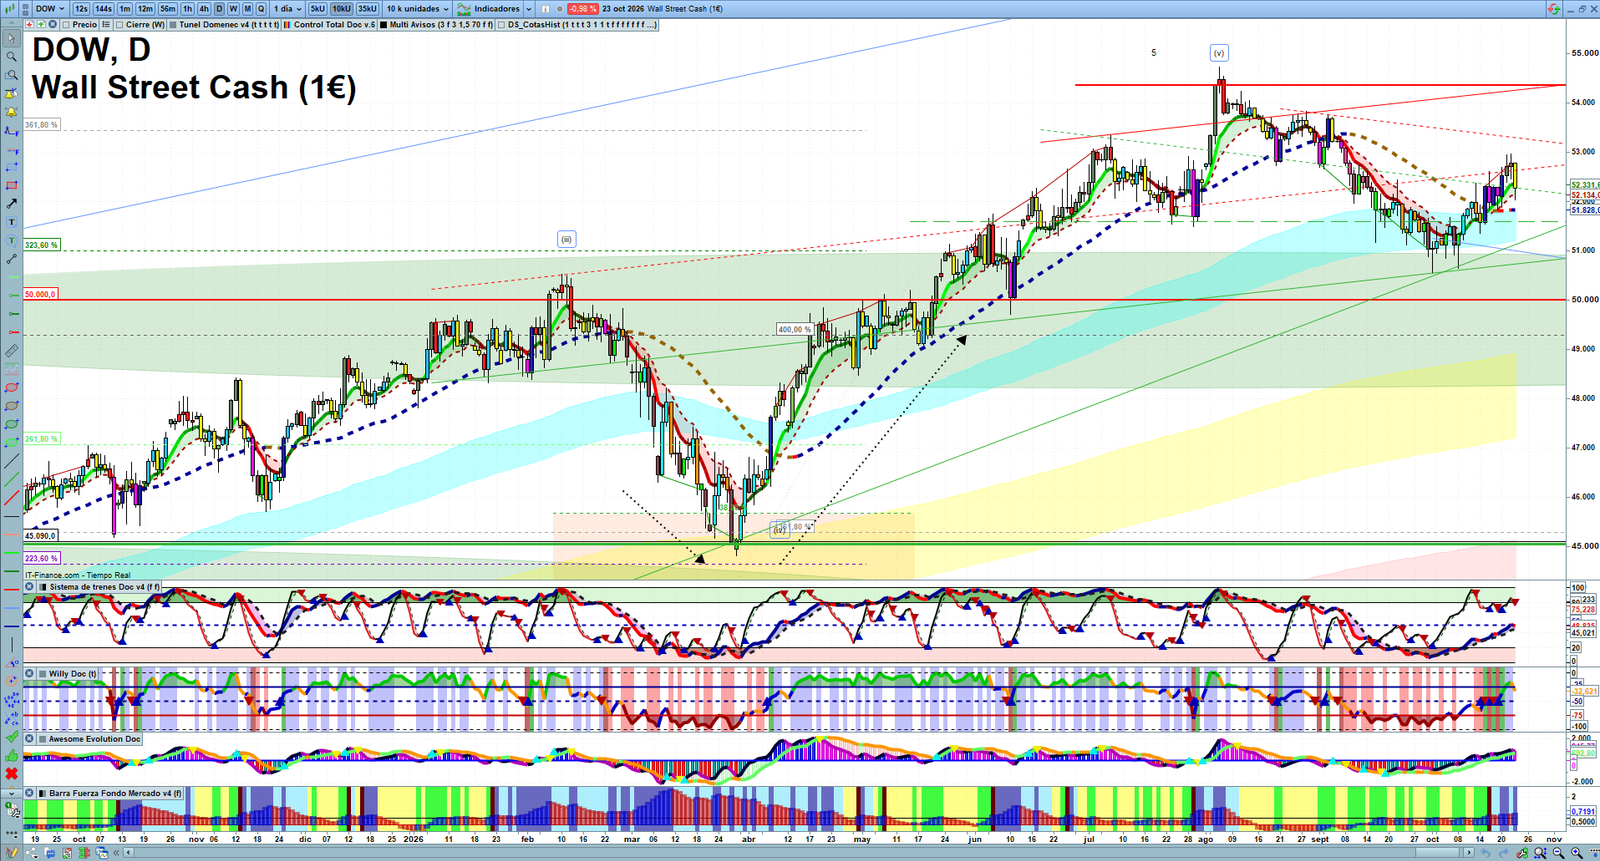Click the Multi Avisos black color swatch

point(384,25)
